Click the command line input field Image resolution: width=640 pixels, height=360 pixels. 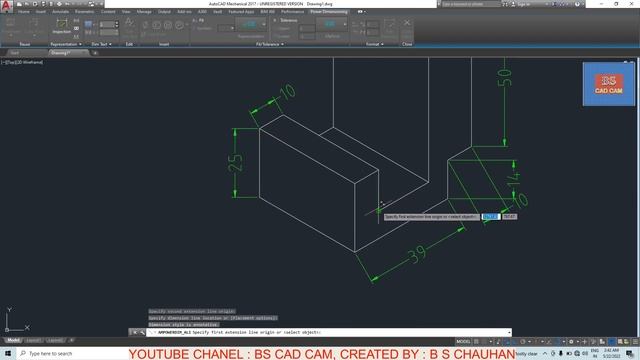click(329, 332)
